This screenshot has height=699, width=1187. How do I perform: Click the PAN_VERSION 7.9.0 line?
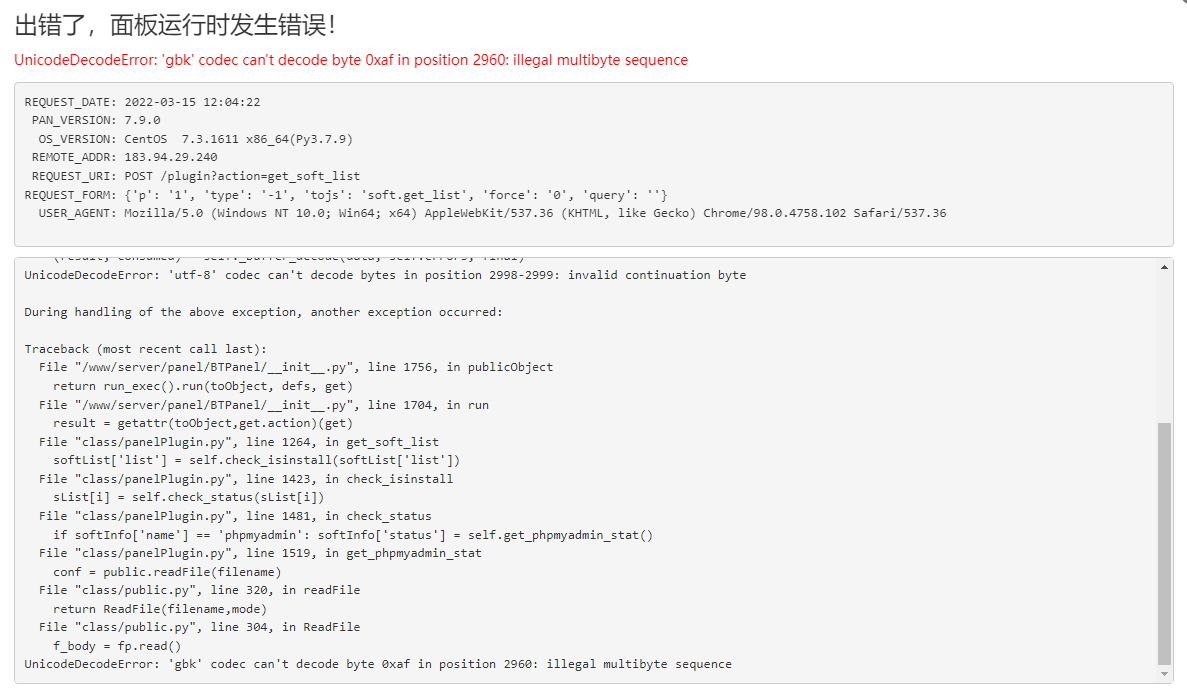tap(96, 120)
